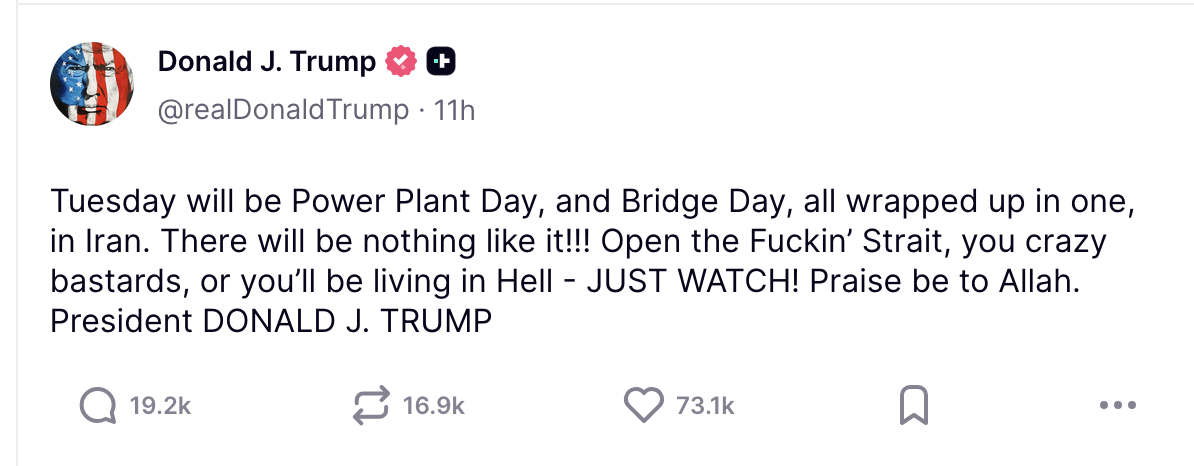Screen dimensions: 1194x466
Task: Click the "Praise be to Allah." sentence
Action: (x=945, y=282)
